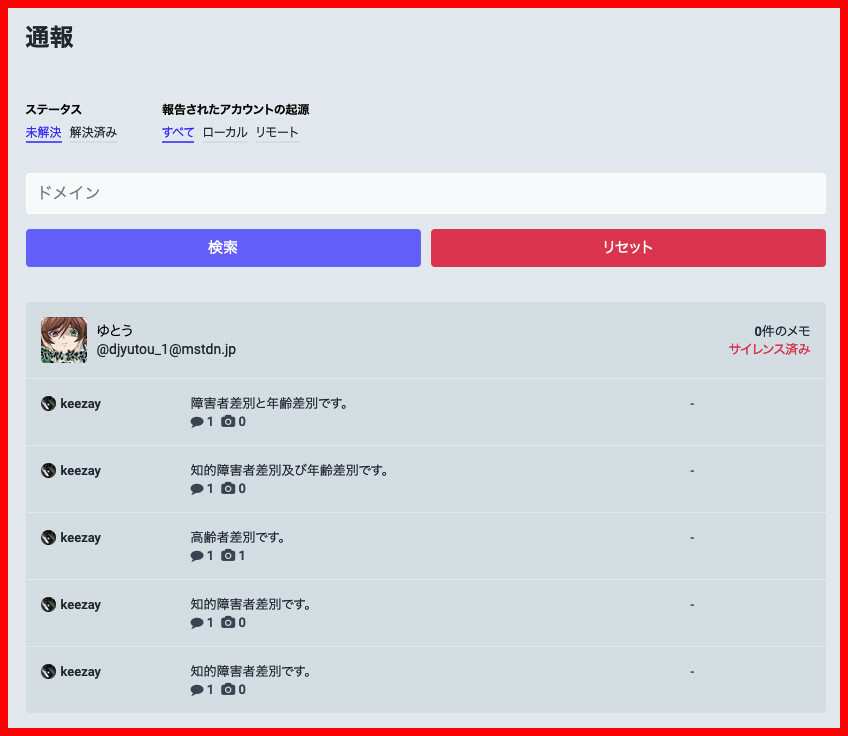The height and width of the screenshot is (736, 848).
Task: Click the comment bubble icon under 知的障害者差別及び年齢差別です
Action: (197, 489)
